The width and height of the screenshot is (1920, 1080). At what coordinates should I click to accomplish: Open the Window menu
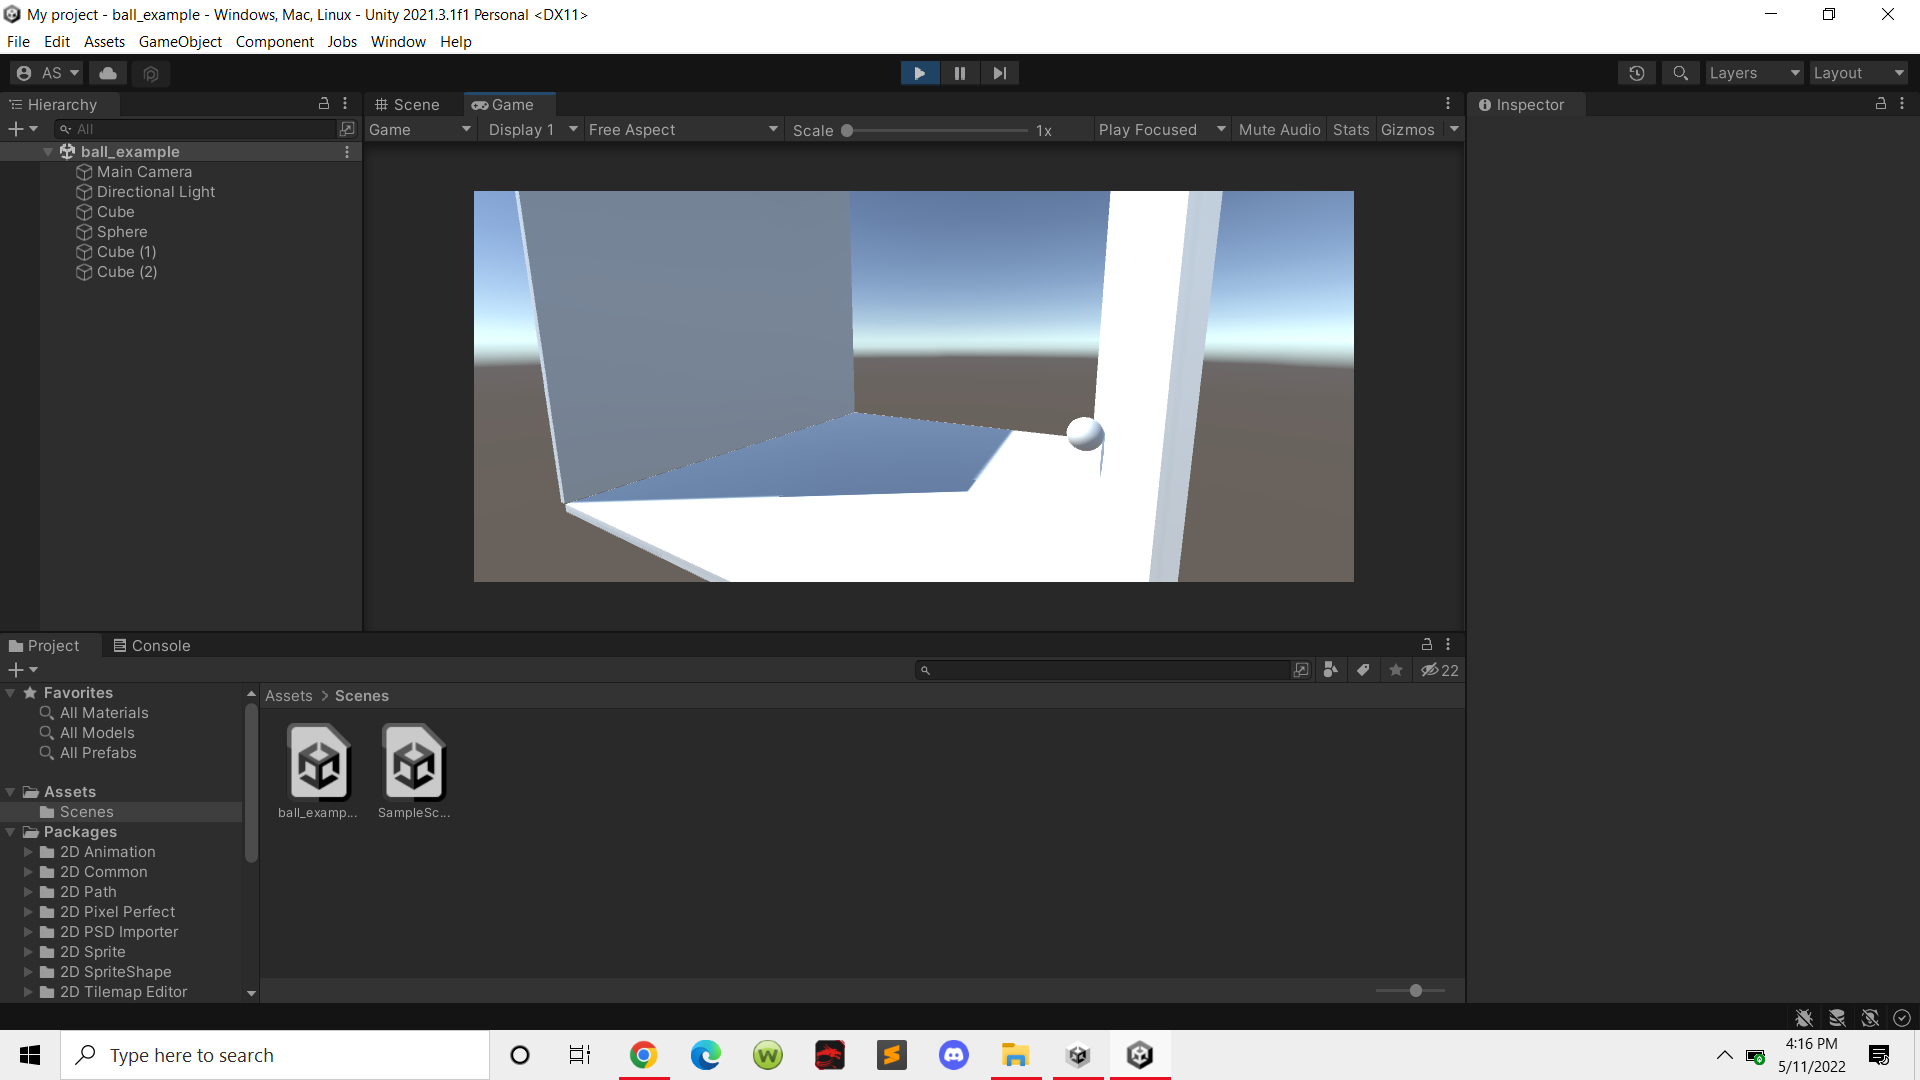pyautogui.click(x=398, y=42)
